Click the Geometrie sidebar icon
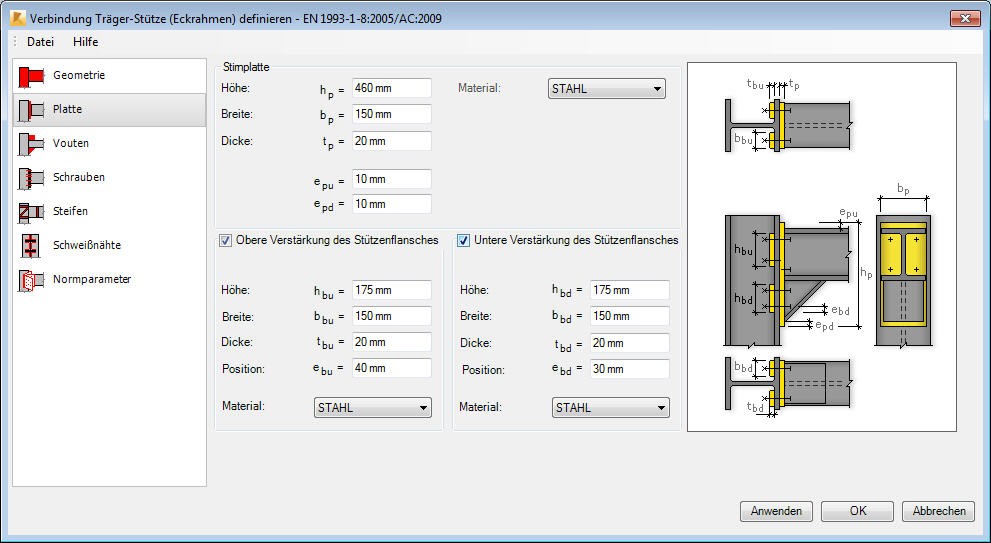991x543 pixels. (x=30, y=76)
